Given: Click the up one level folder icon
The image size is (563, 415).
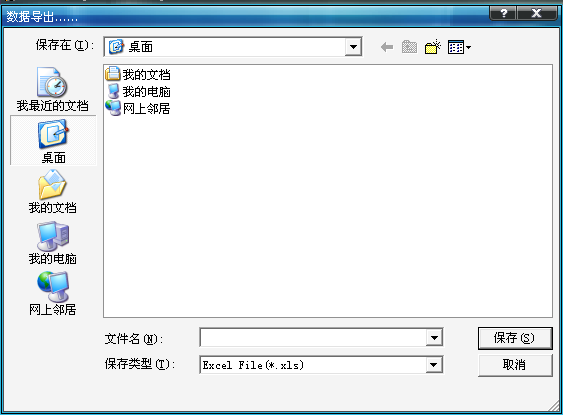Looking at the screenshot, I should coord(409,47).
